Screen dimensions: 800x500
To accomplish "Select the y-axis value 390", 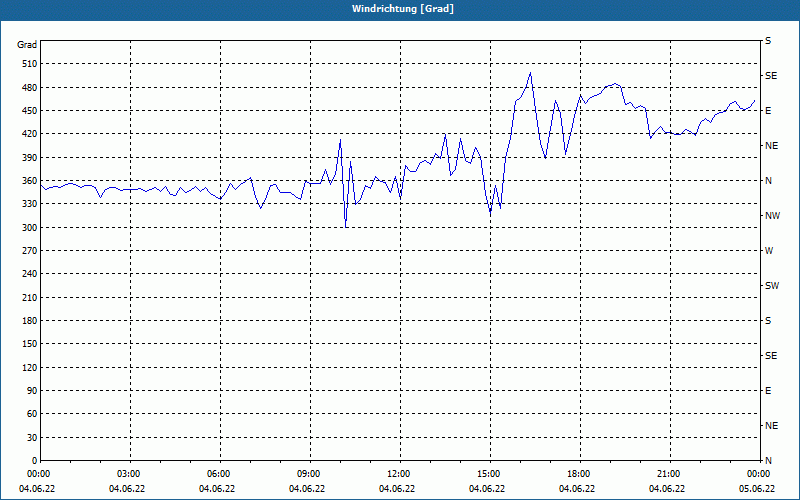I will coord(30,158).
